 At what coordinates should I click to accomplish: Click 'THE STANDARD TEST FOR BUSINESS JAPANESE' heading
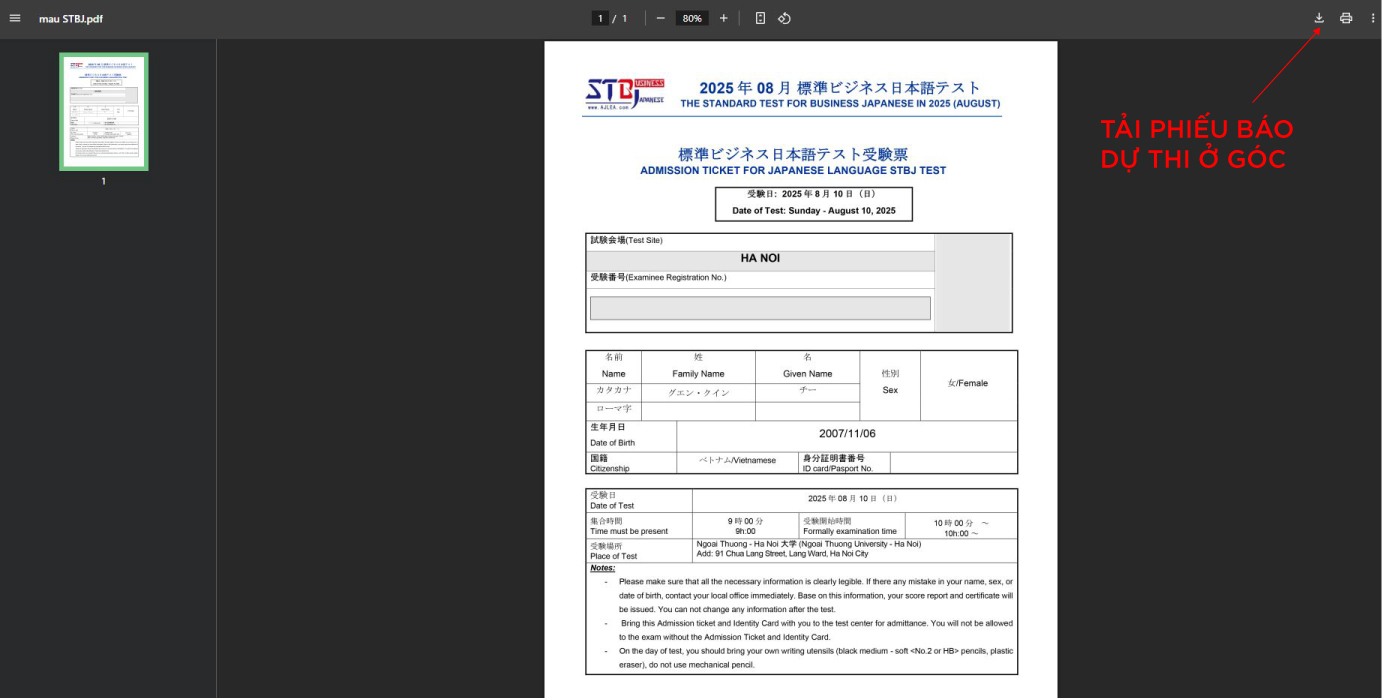point(840,103)
